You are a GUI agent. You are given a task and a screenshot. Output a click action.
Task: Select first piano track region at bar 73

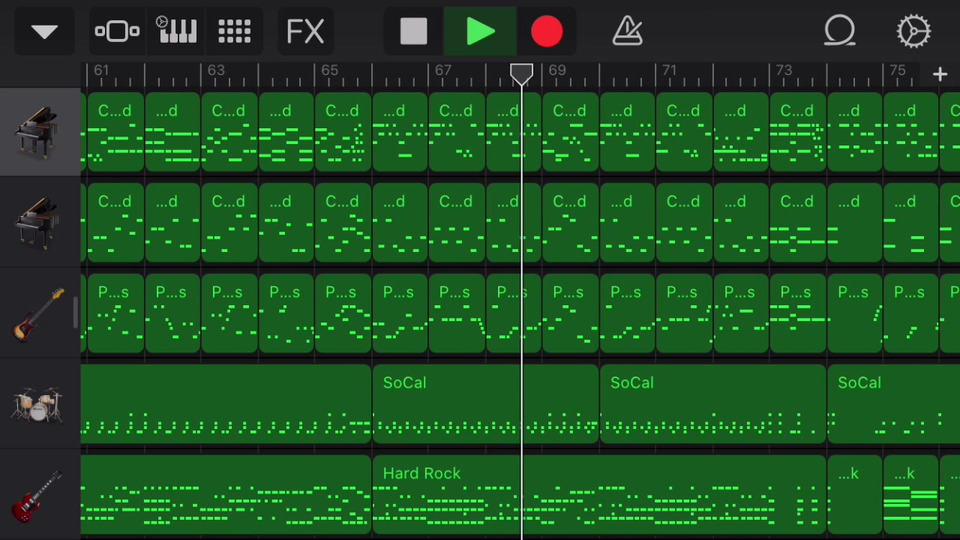798,132
